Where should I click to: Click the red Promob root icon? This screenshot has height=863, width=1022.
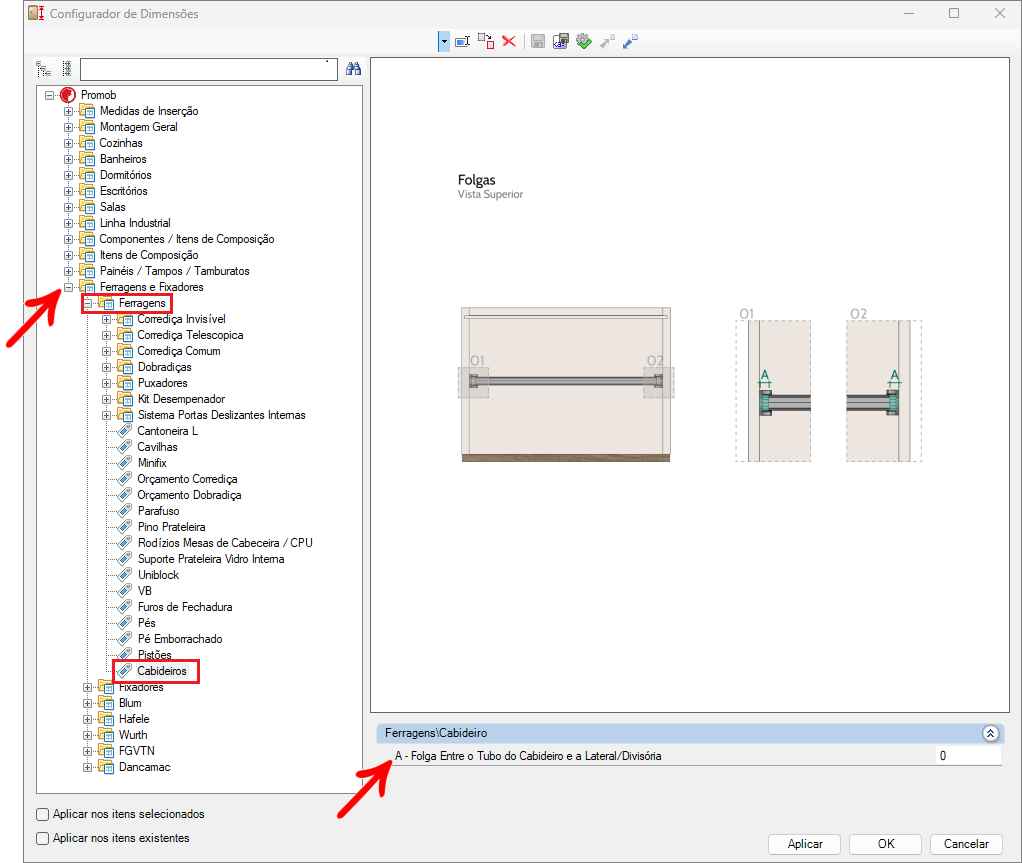tap(68, 95)
